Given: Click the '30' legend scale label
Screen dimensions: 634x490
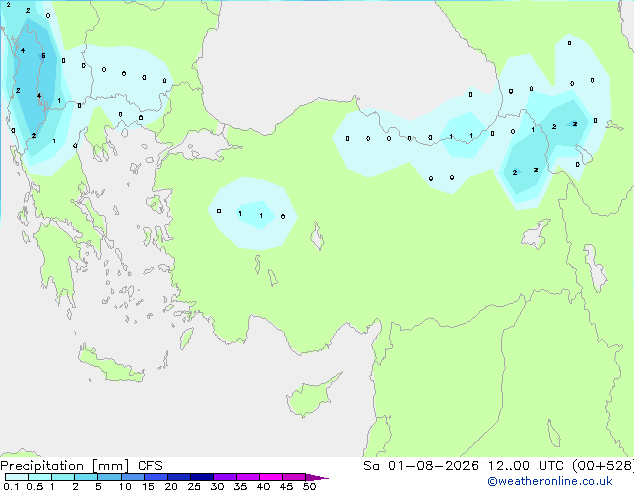Looking at the screenshot, I should [218, 486].
